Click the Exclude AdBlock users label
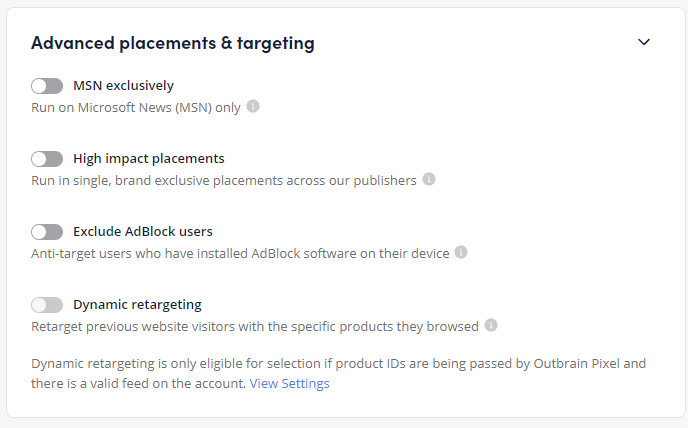 pyautogui.click(x=143, y=231)
